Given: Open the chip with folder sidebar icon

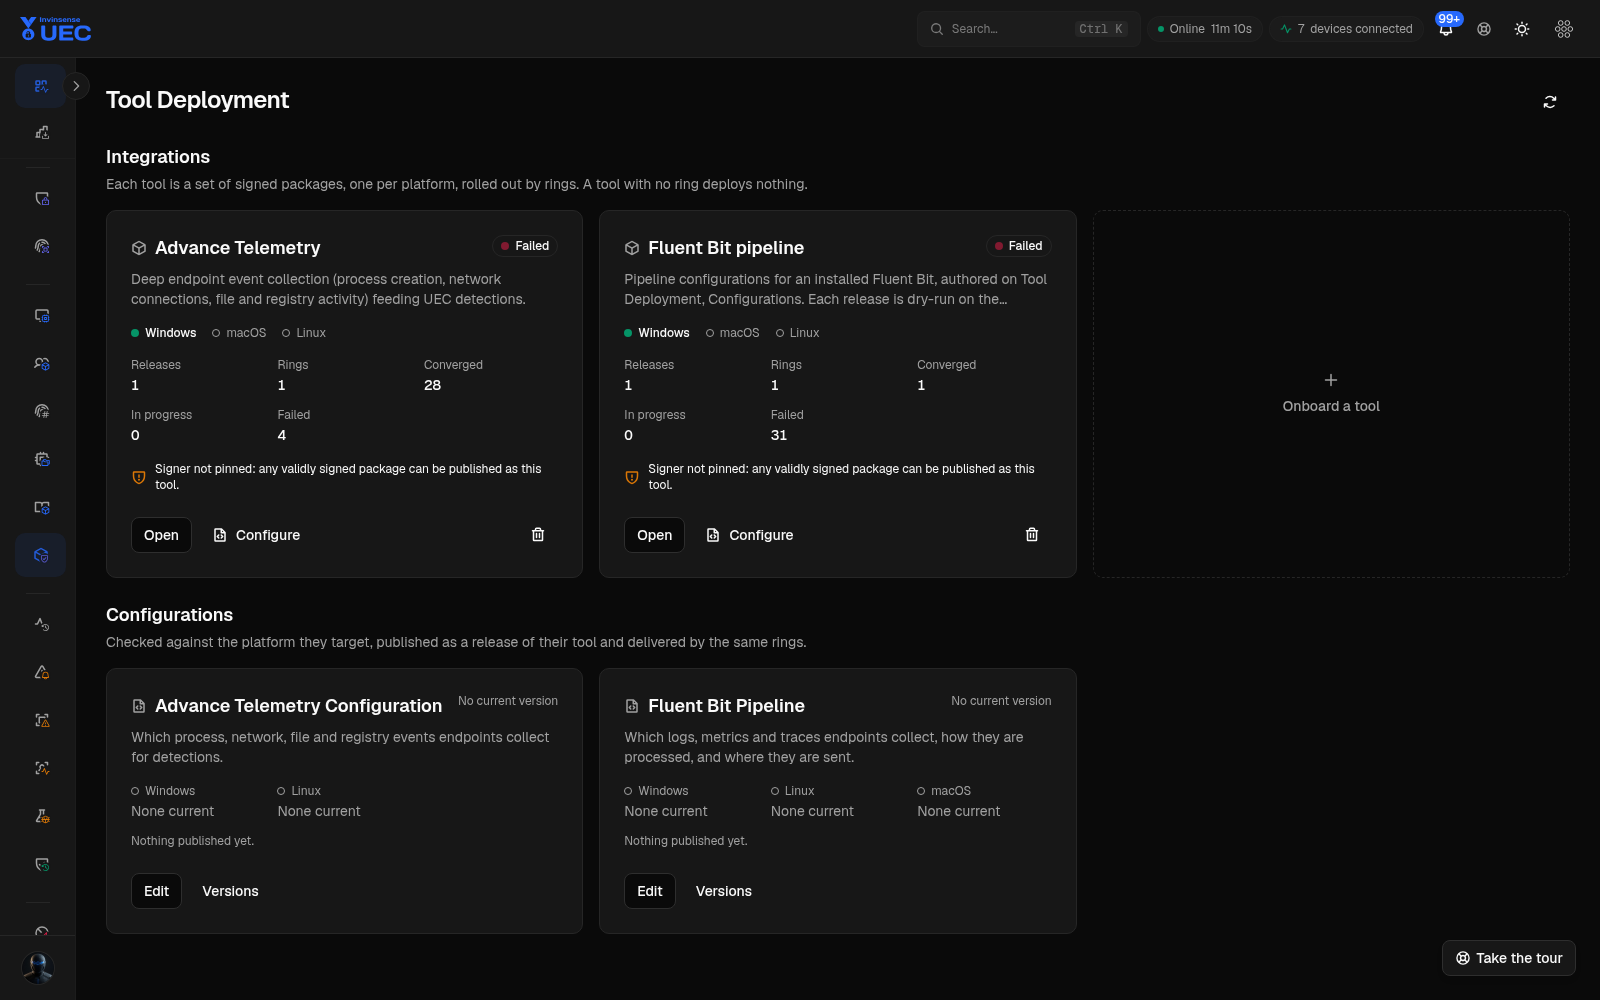Looking at the screenshot, I should coord(42,459).
